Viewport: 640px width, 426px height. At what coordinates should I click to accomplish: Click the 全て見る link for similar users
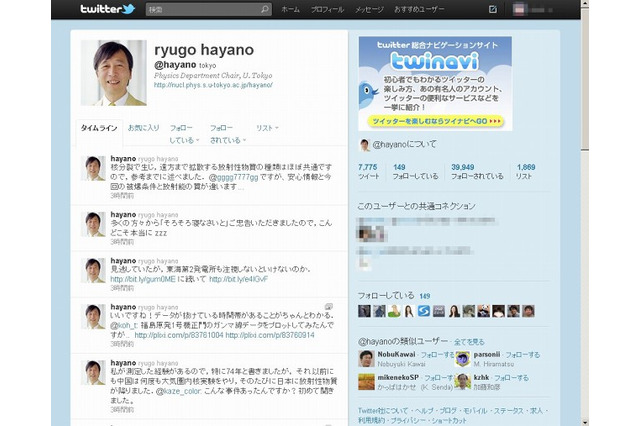469,342
